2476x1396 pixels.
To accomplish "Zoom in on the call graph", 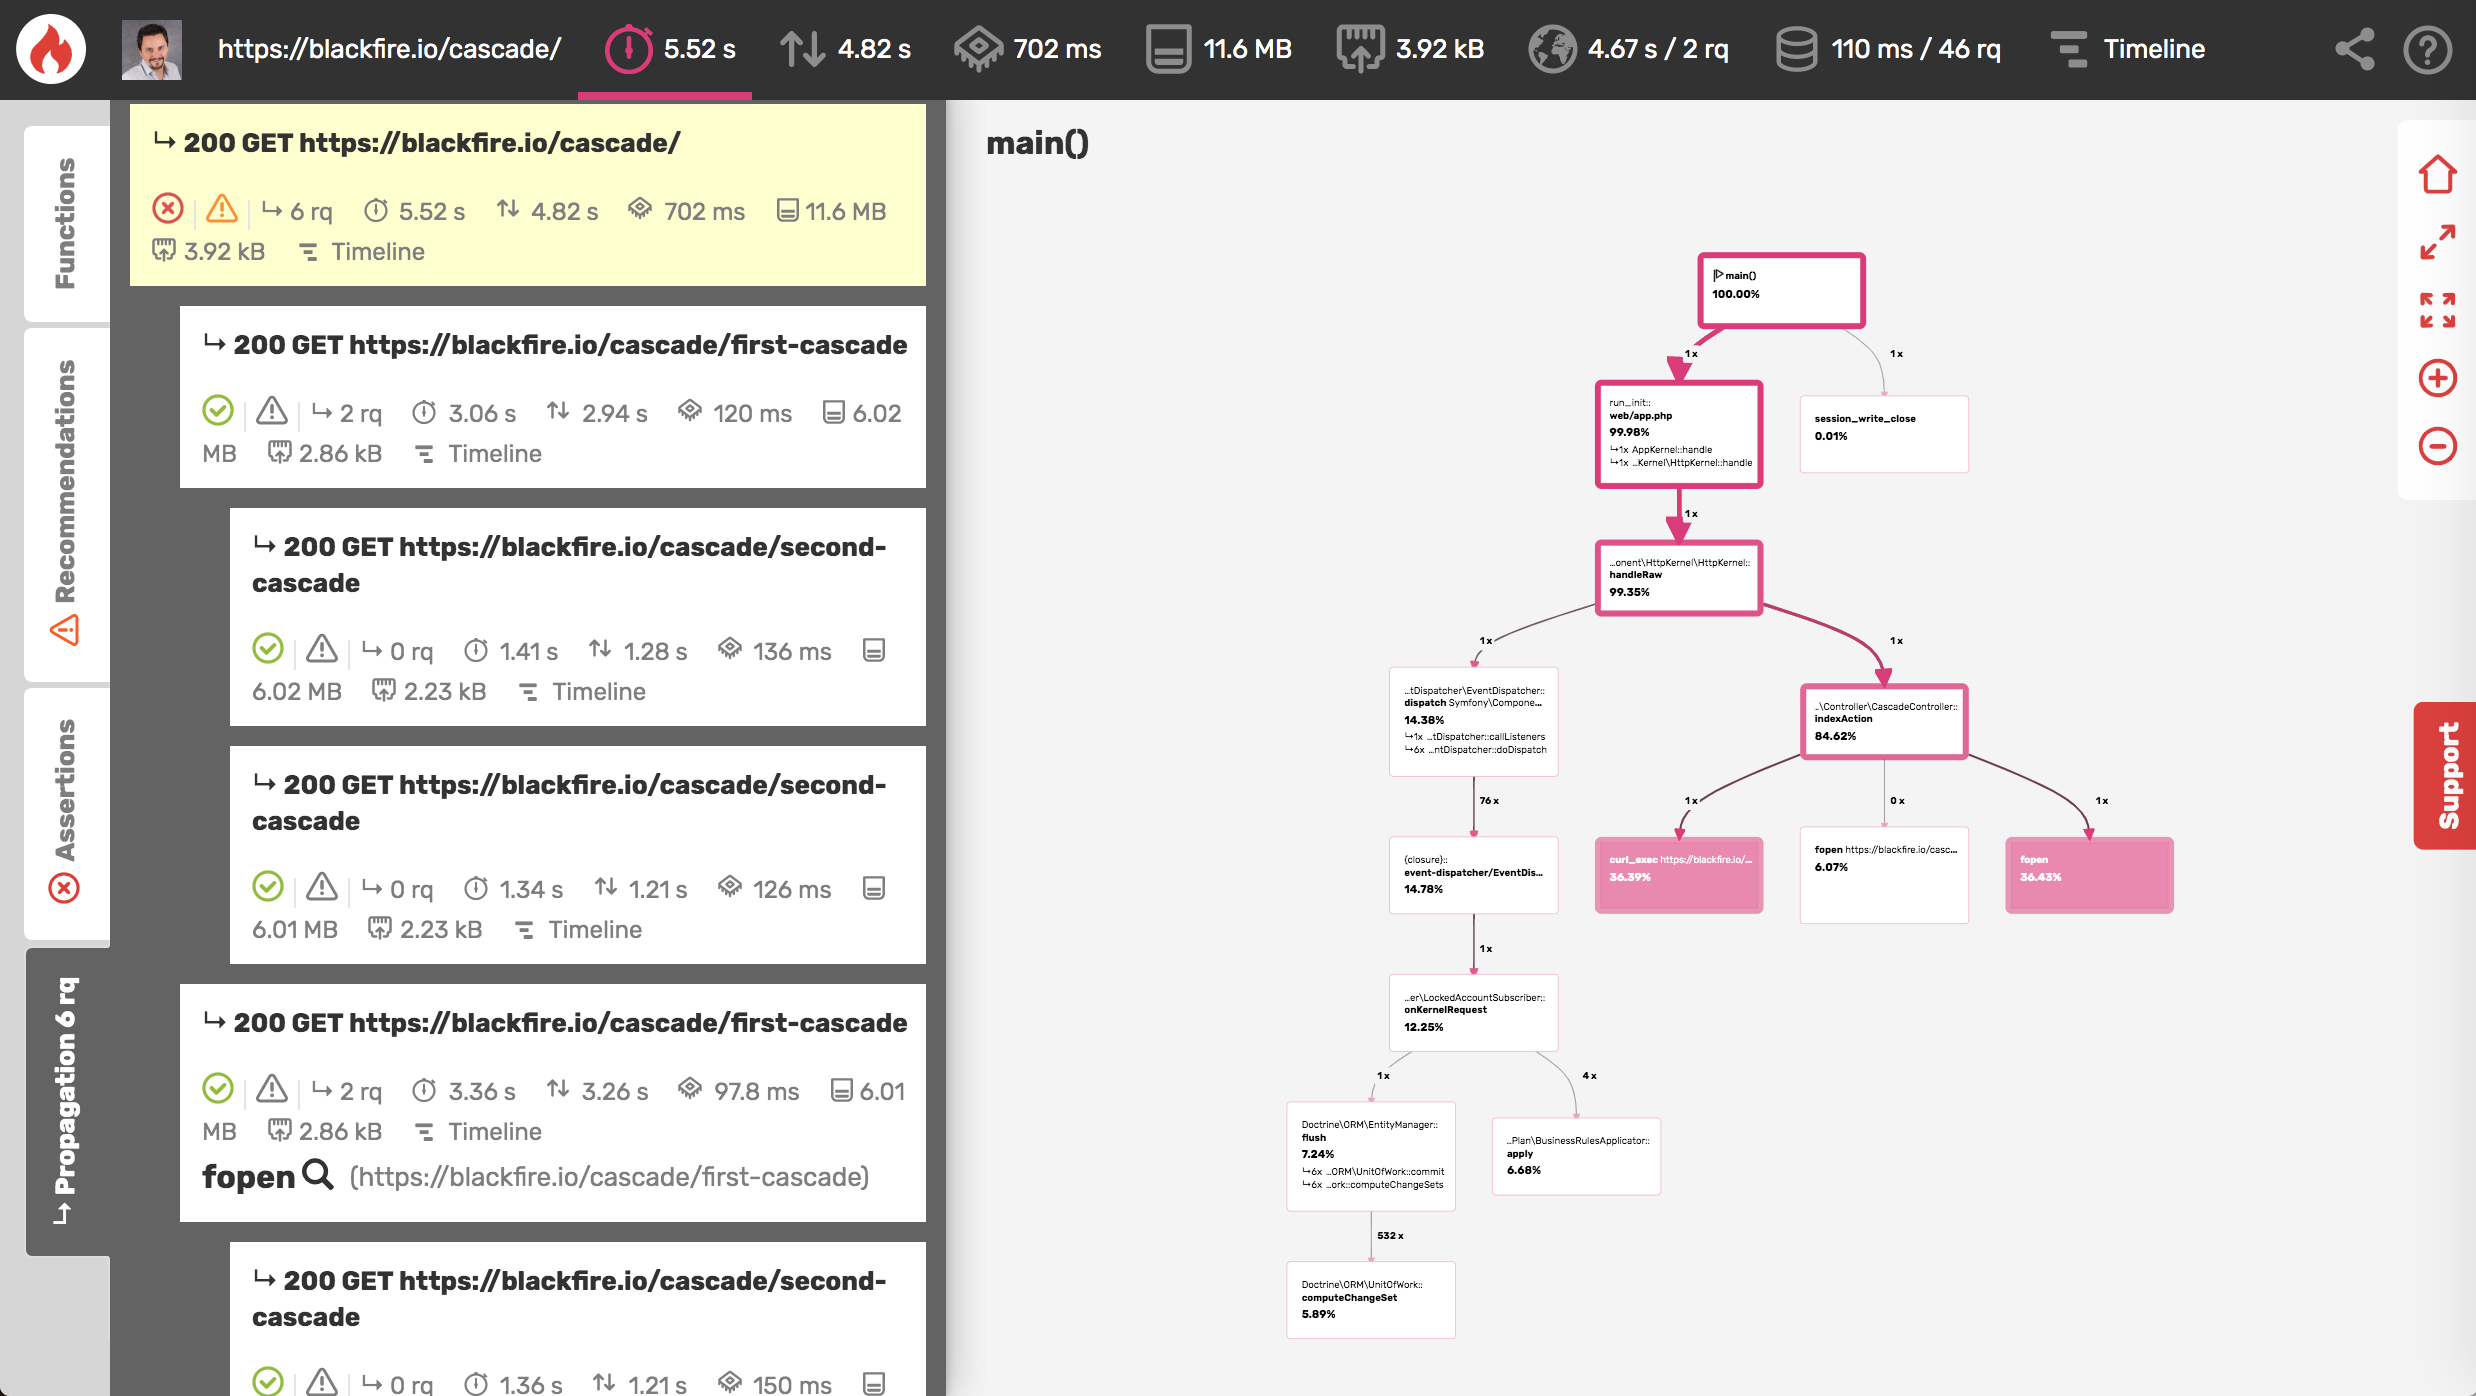I will (2438, 379).
